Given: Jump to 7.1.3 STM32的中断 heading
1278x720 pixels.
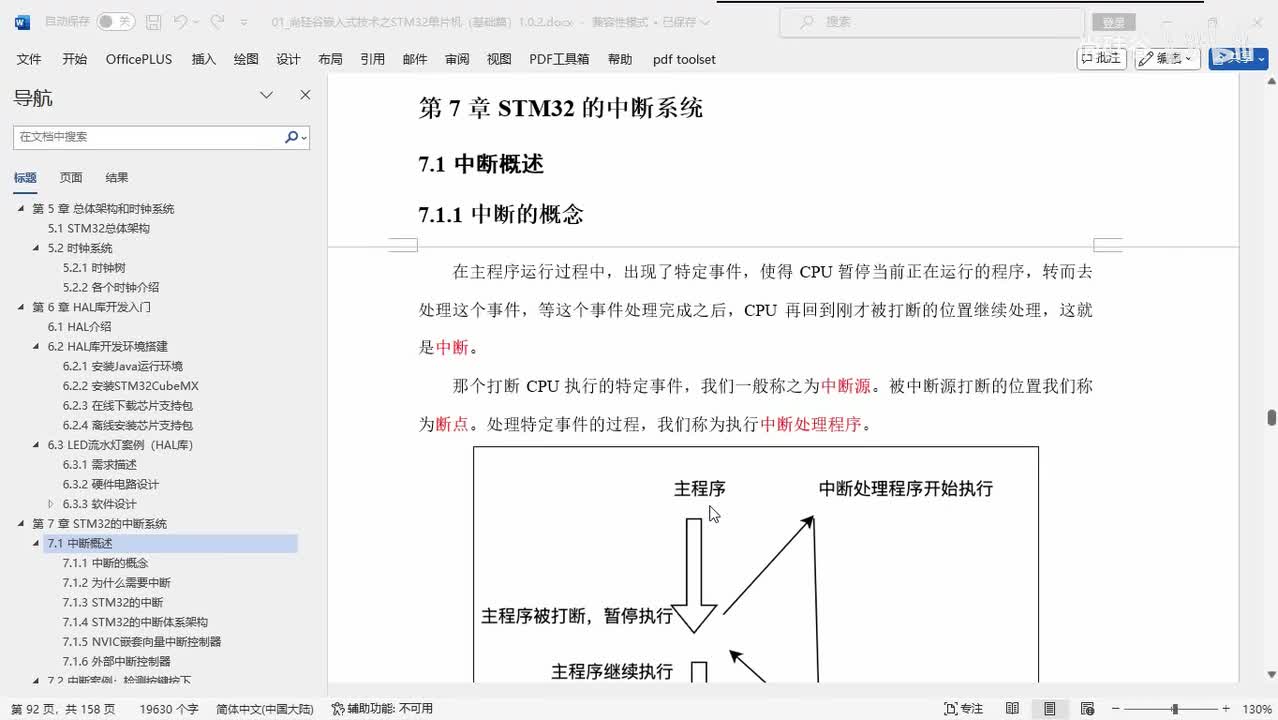Looking at the screenshot, I should pos(113,602).
